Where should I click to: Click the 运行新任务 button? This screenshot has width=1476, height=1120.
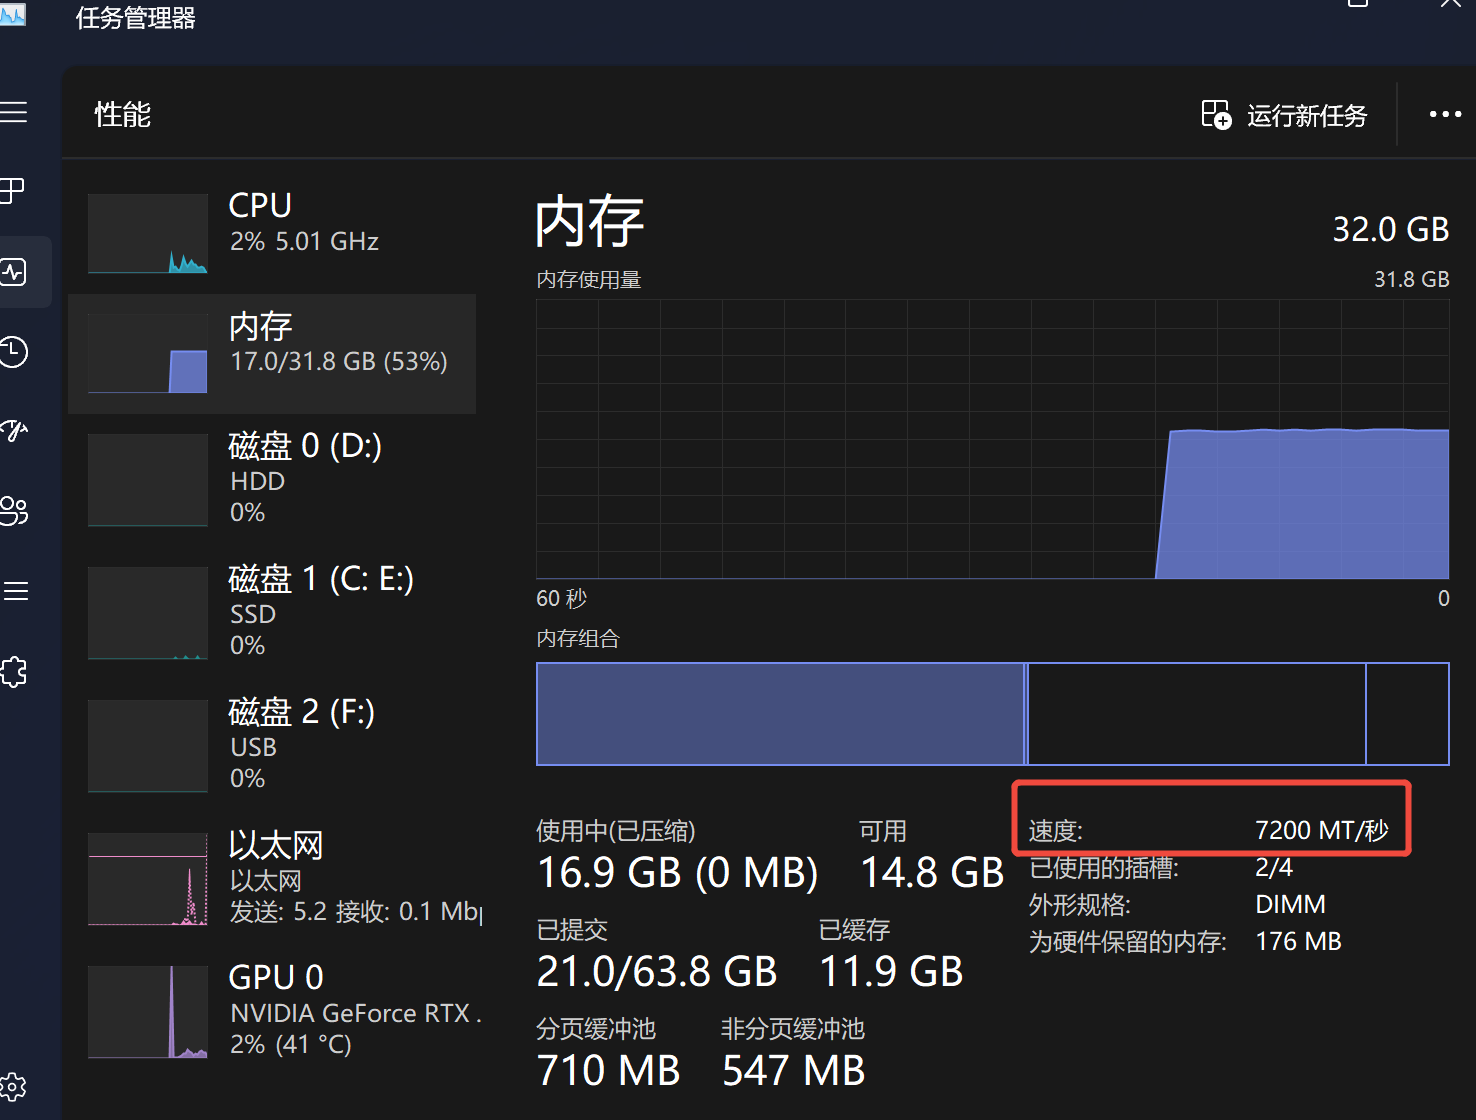click(x=1306, y=115)
